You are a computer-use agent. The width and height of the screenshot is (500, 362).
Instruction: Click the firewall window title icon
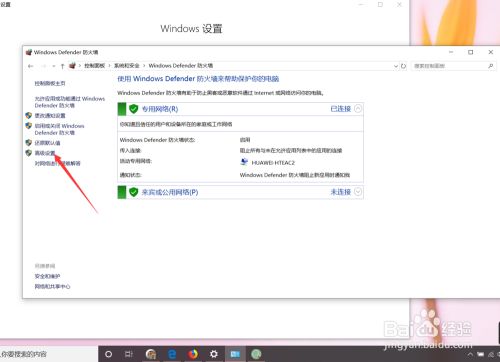(x=29, y=52)
